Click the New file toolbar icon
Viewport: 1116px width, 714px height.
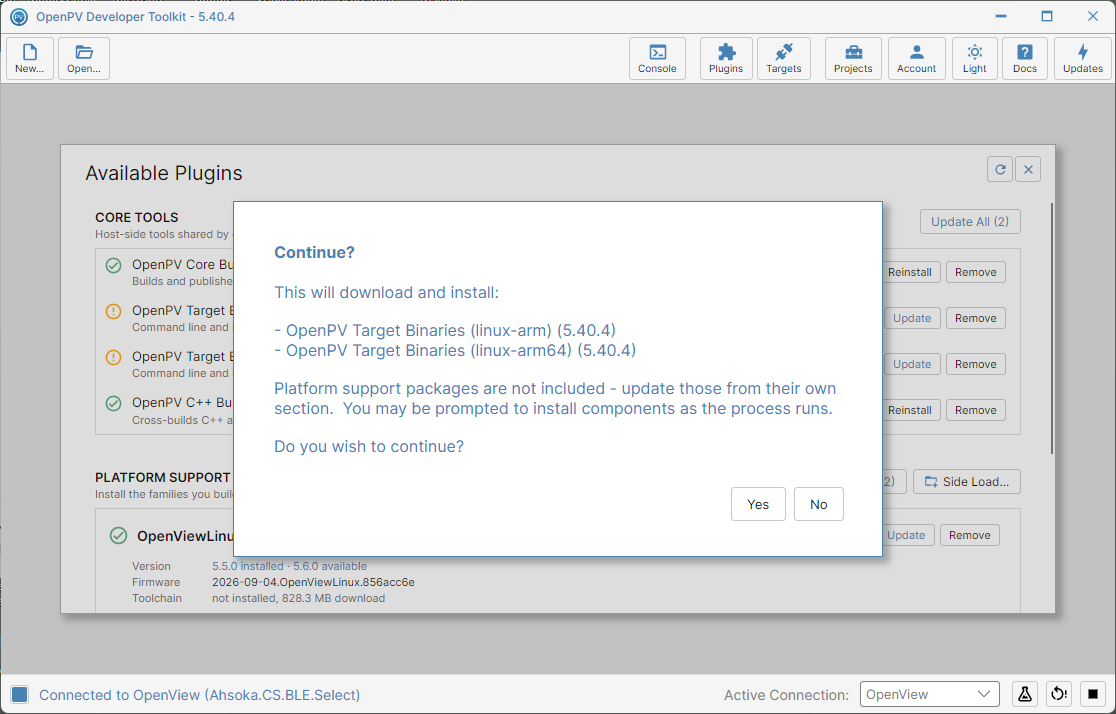click(x=30, y=58)
